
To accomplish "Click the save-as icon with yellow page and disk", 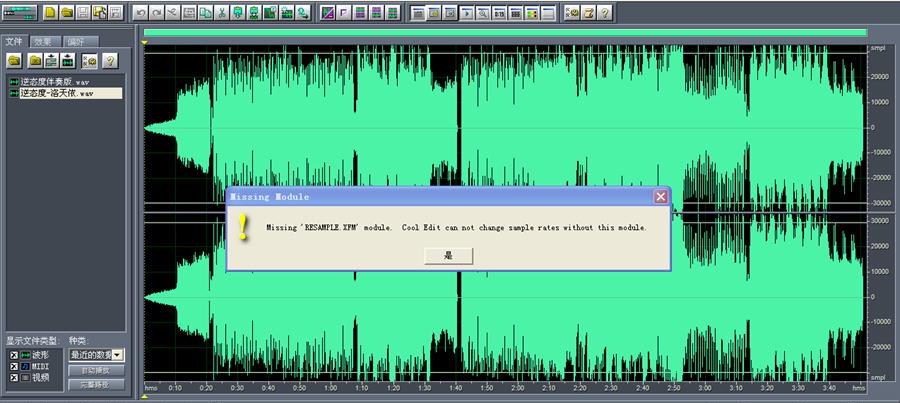I will click(99, 12).
